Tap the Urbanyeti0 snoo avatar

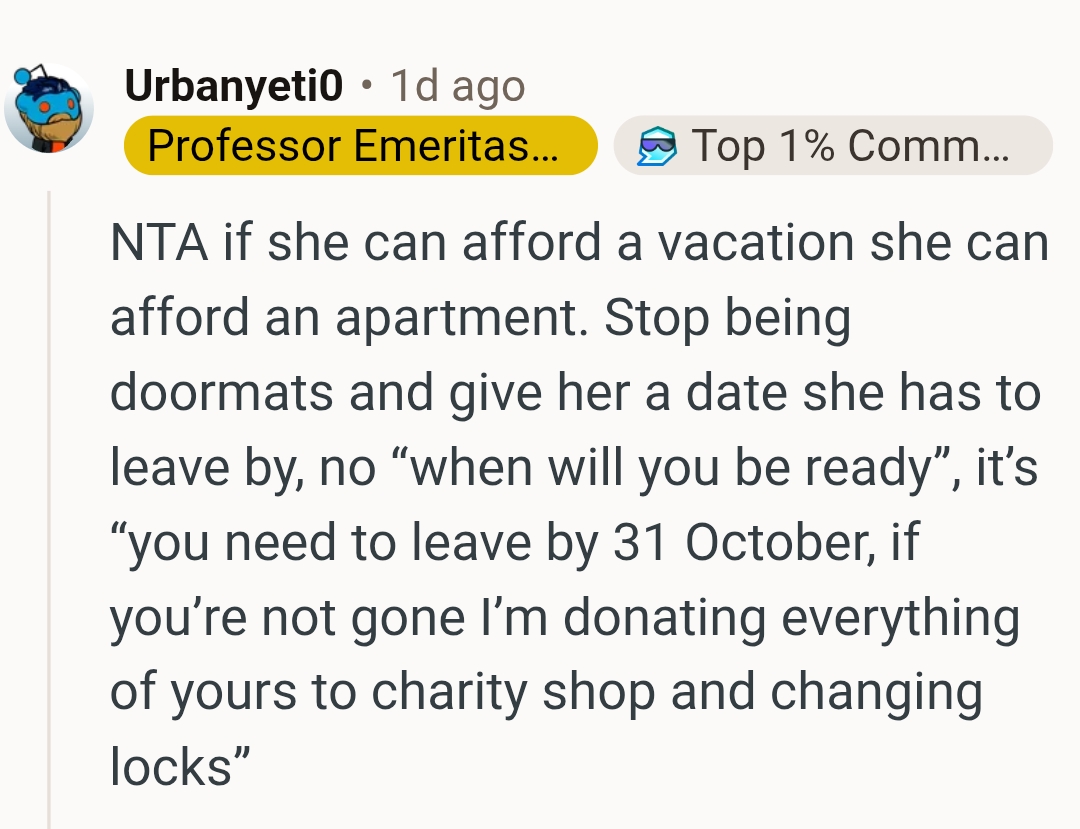pos(48,108)
